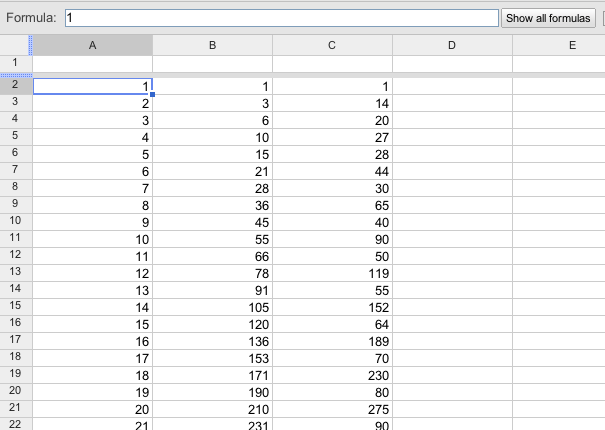Click cell C5 containing 27

click(x=333, y=137)
